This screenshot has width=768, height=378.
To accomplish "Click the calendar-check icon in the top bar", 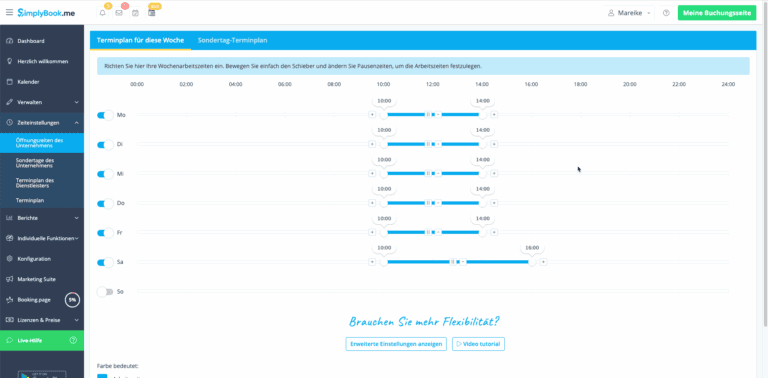I will coord(135,13).
